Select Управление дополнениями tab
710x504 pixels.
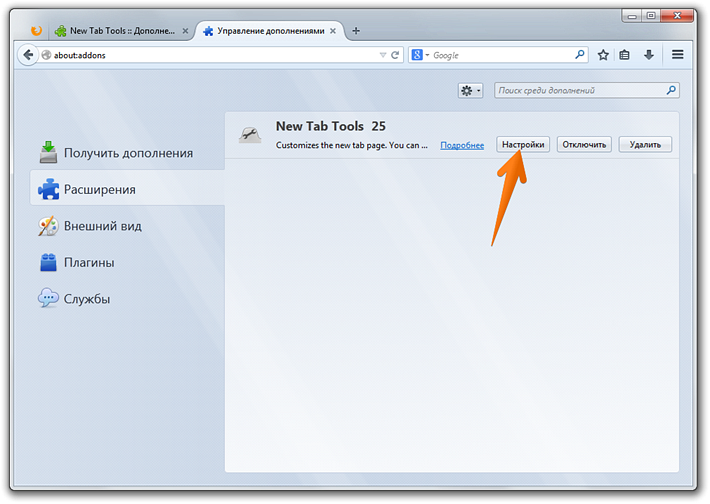pyautogui.click(x=270, y=31)
